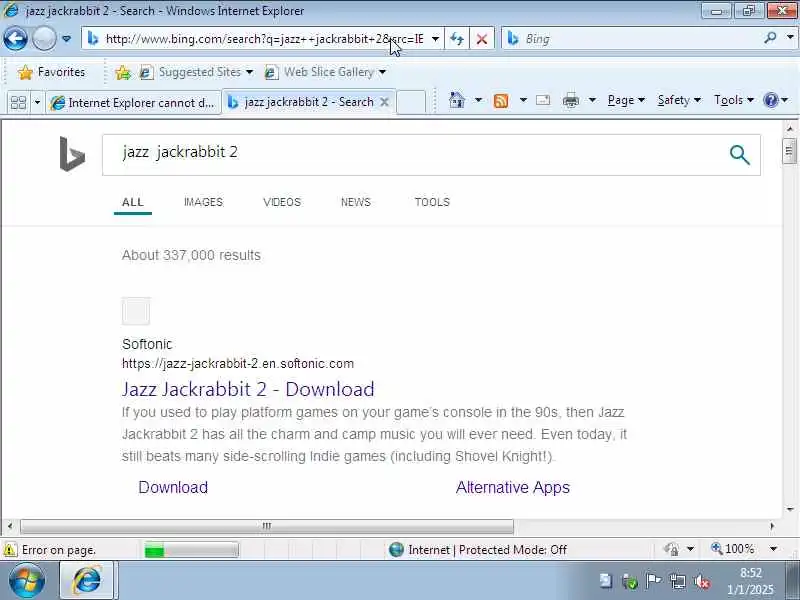Click the Print icon
800x600 pixels.
click(570, 101)
